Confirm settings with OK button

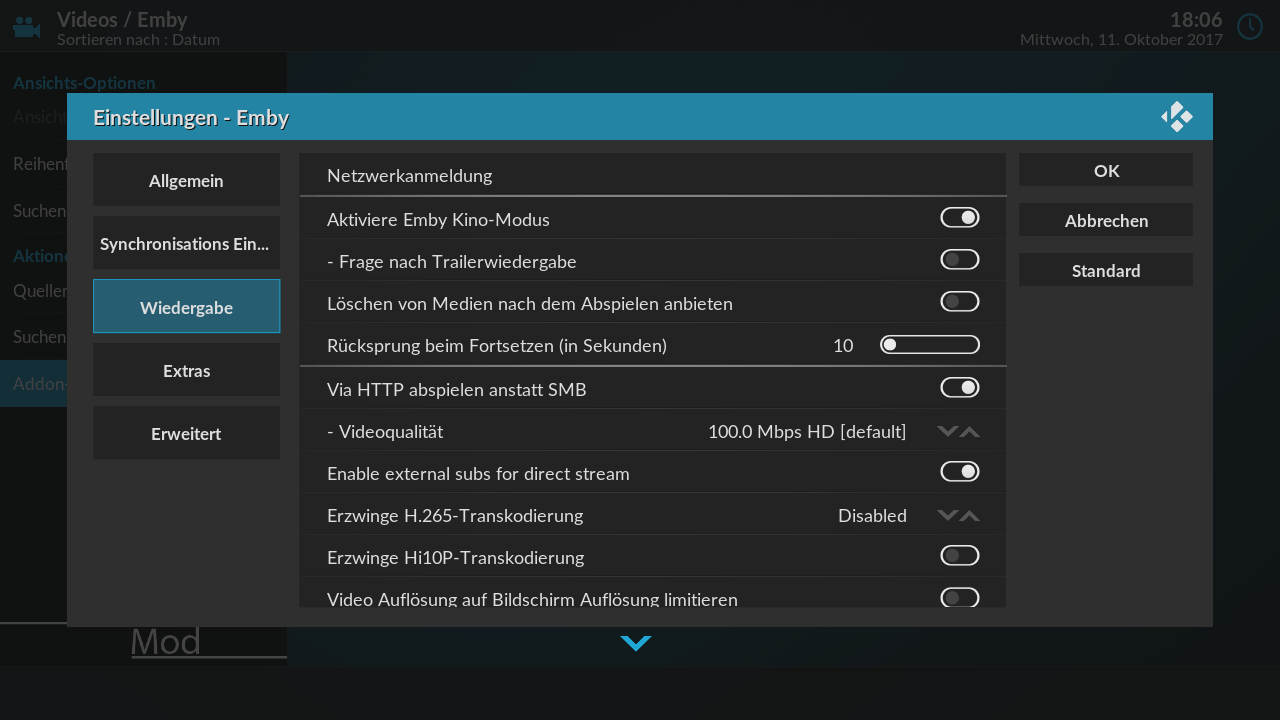1106,170
